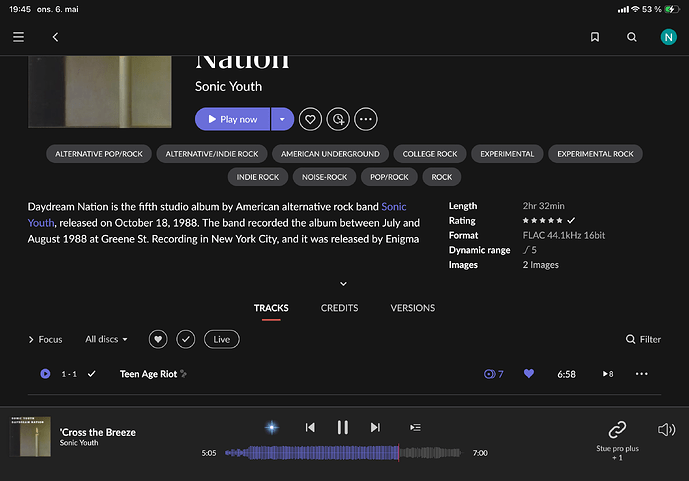Tap the 19:45 clock in the status bar

[20, 9]
